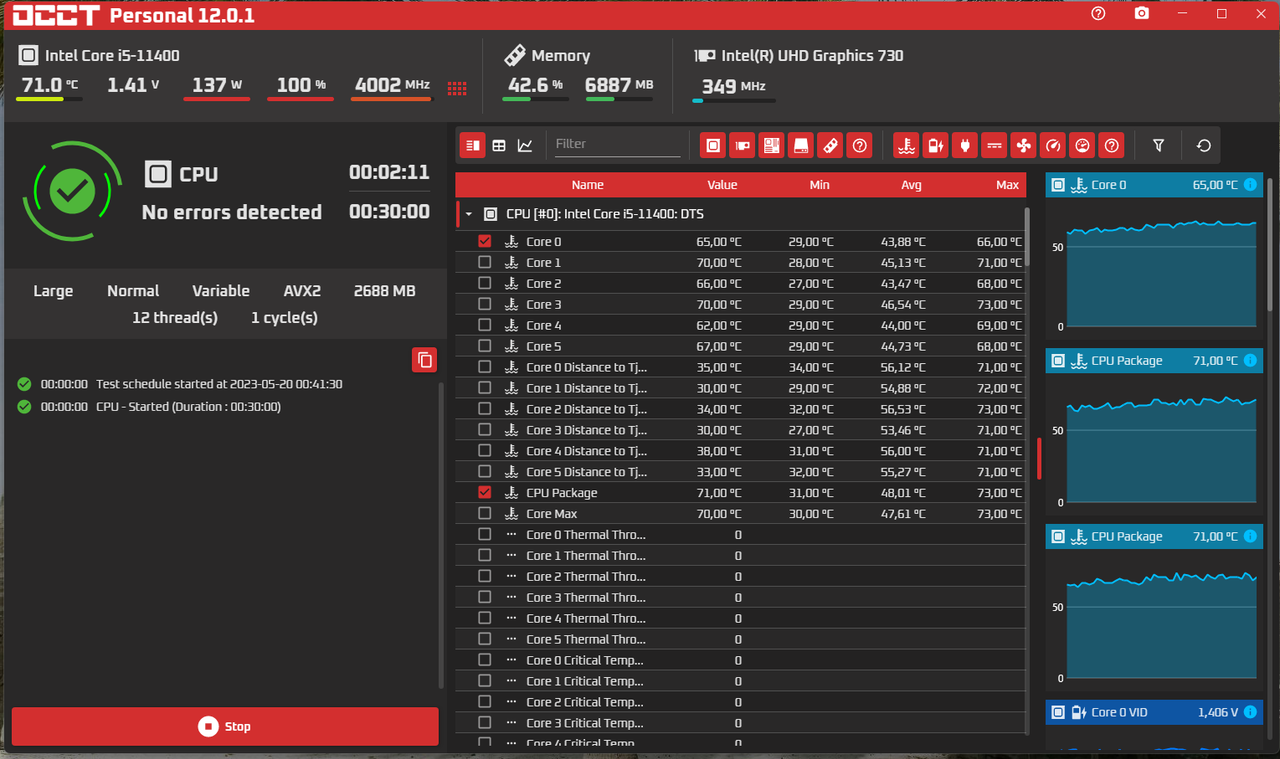
Task: Click the Core 2 Thermal Thro... row name
Action: click(x=586, y=576)
